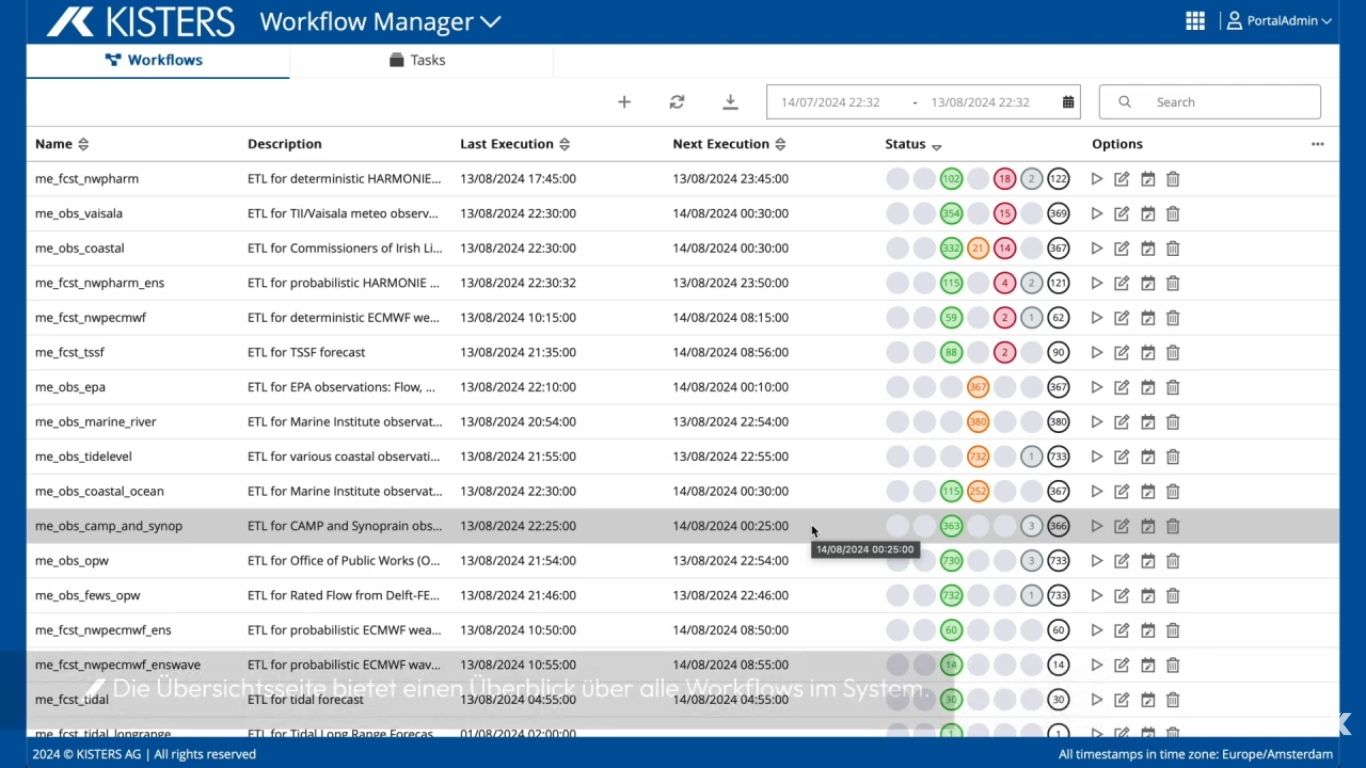Open the date range calendar picker
This screenshot has width=1366, height=768.
(1068, 102)
